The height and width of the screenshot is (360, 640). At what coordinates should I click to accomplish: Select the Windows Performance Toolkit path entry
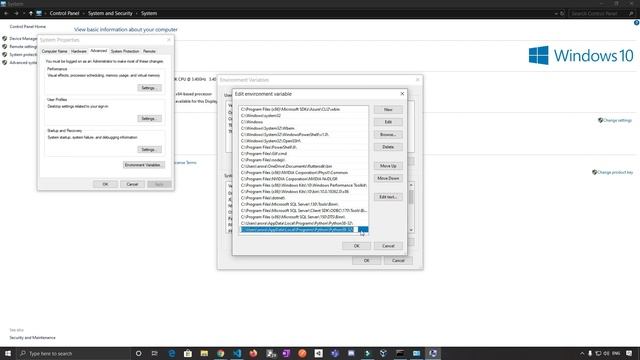304,185
